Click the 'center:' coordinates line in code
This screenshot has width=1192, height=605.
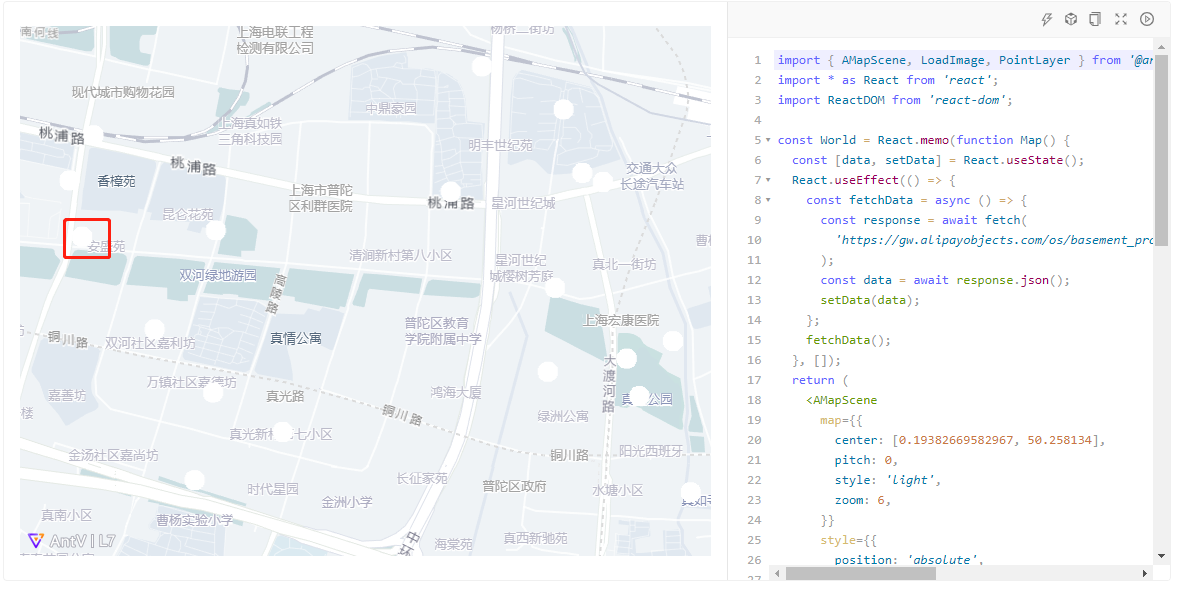click(x=970, y=441)
